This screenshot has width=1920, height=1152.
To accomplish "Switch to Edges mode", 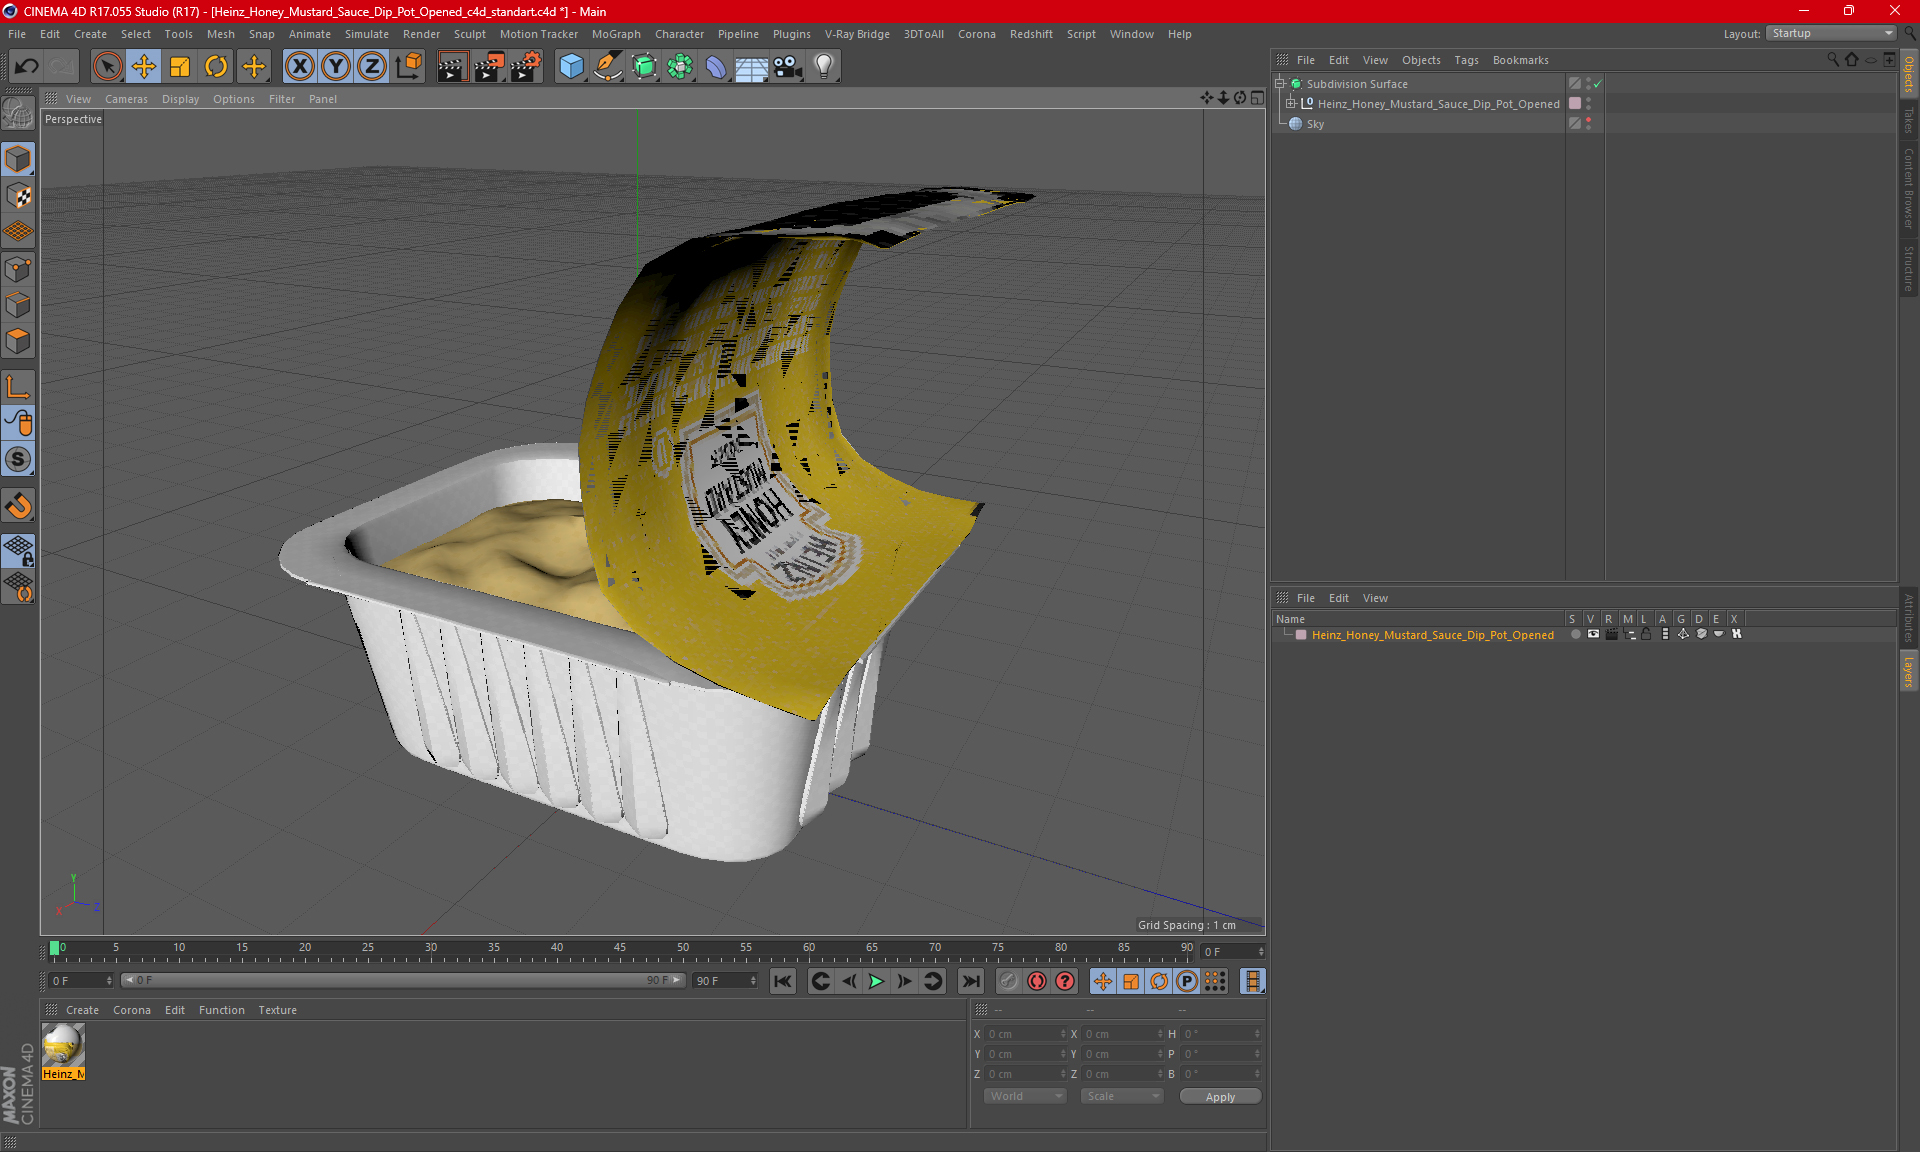I will coord(18,305).
